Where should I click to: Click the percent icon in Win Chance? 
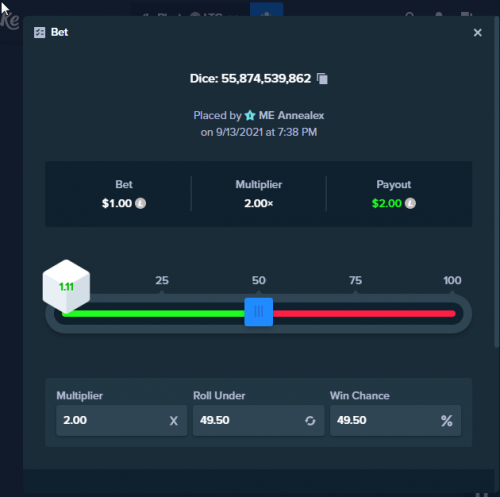coord(447,421)
